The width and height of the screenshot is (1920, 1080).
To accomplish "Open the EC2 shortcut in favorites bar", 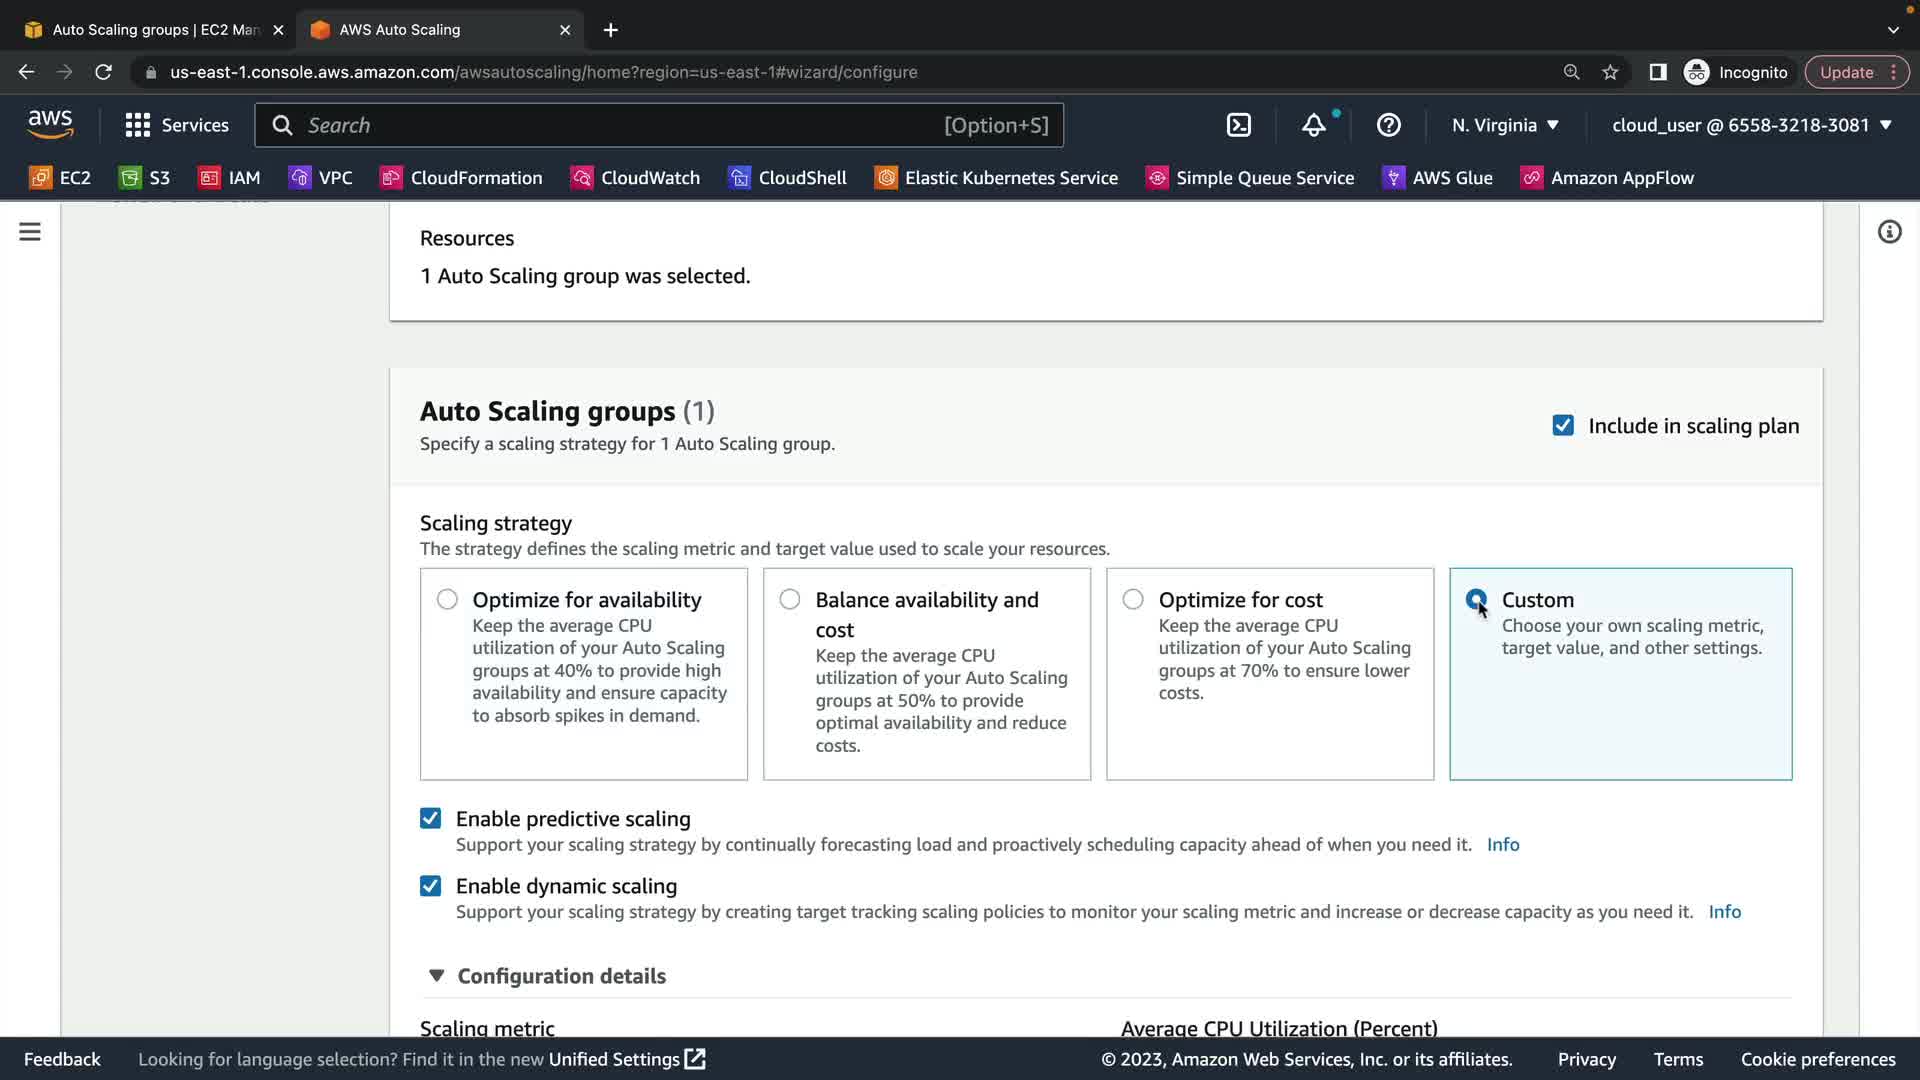I will click(x=60, y=178).
